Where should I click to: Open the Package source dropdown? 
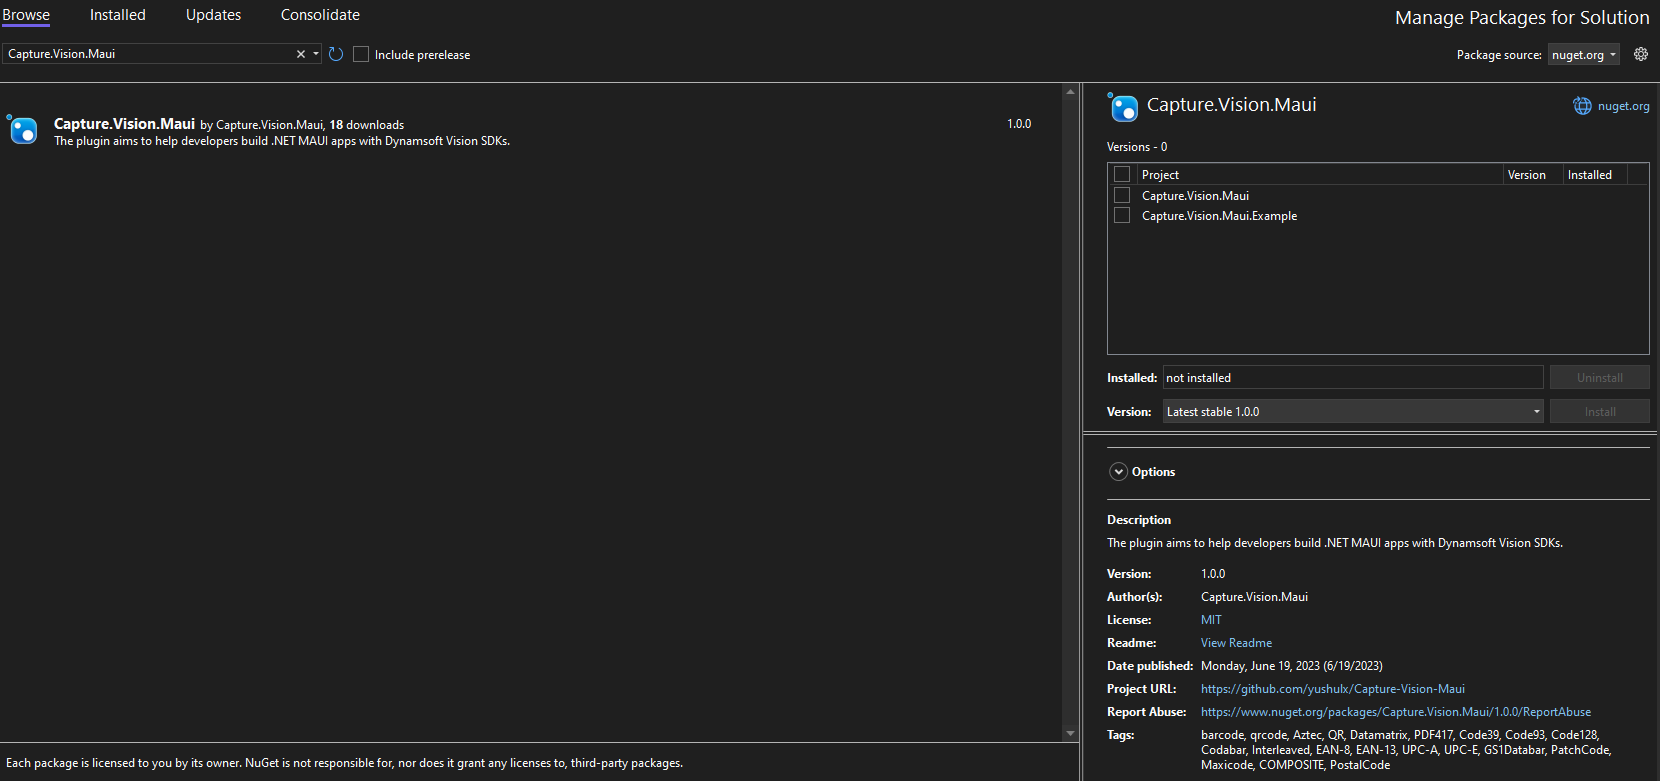1584,55
